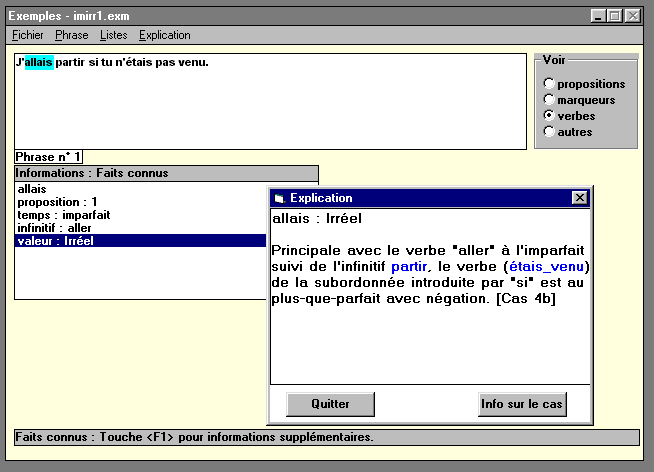Click the Faits connus status bar message

(x=327, y=437)
